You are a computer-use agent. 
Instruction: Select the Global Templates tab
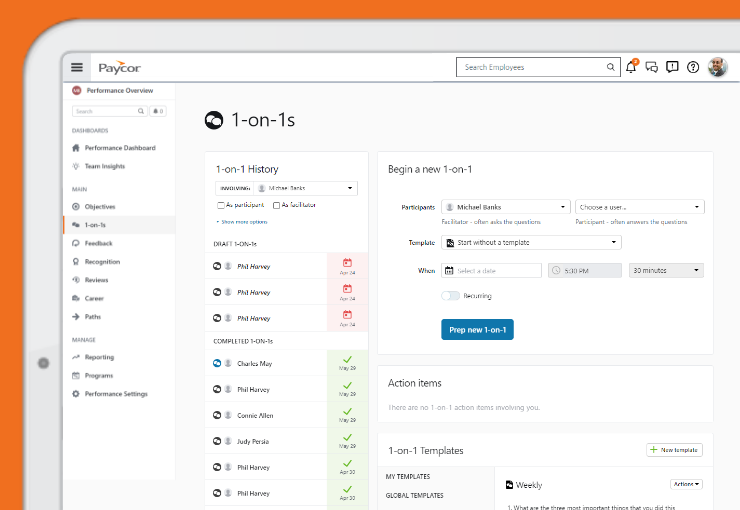414,495
